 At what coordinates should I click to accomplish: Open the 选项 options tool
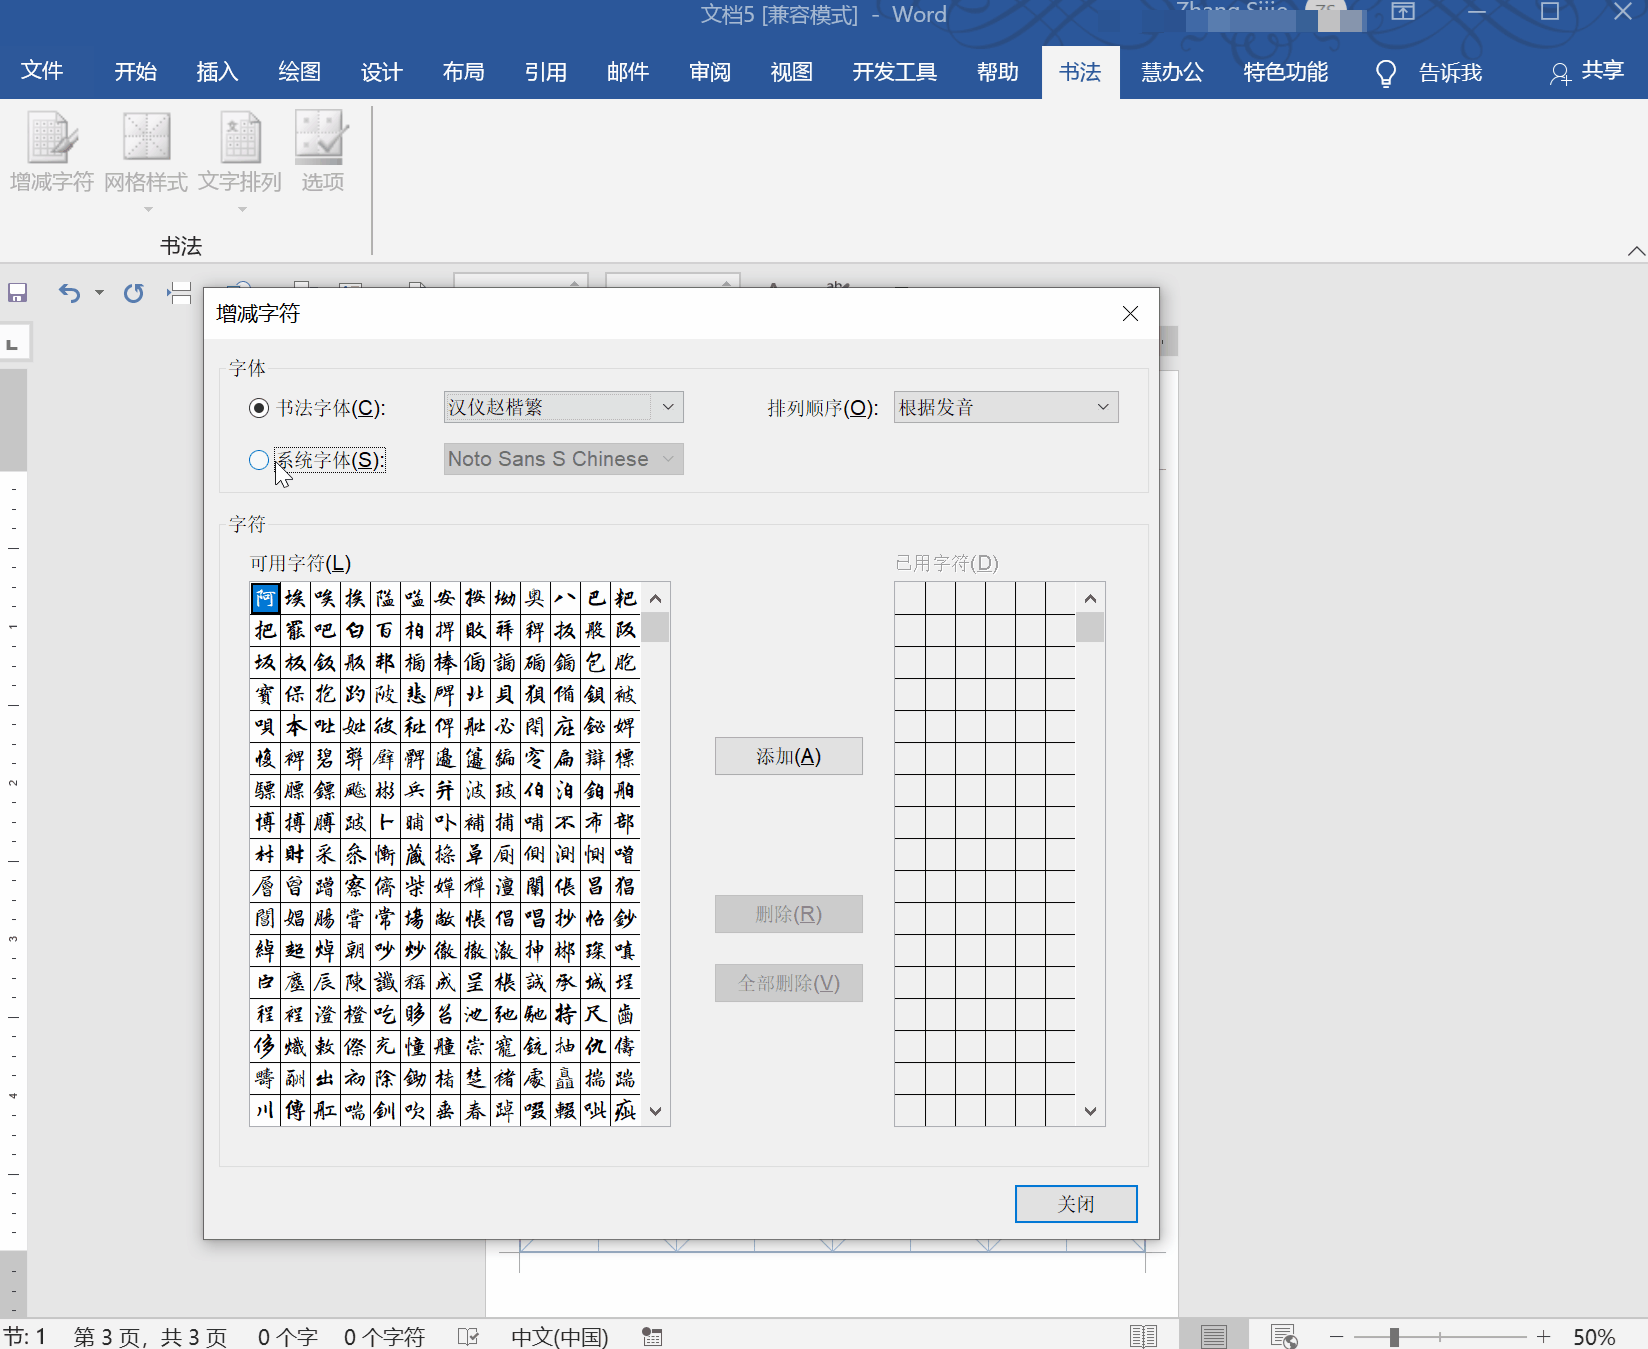322,152
